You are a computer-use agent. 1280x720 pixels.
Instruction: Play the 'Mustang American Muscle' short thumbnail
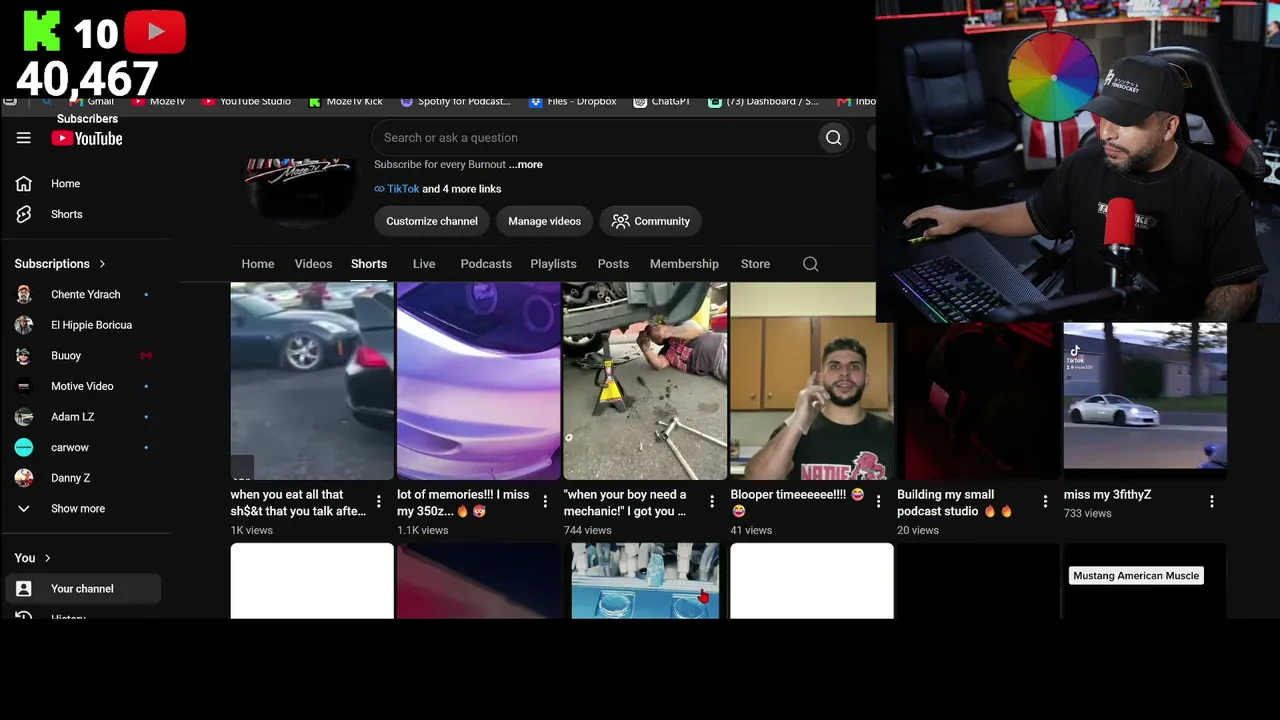click(1145, 581)
